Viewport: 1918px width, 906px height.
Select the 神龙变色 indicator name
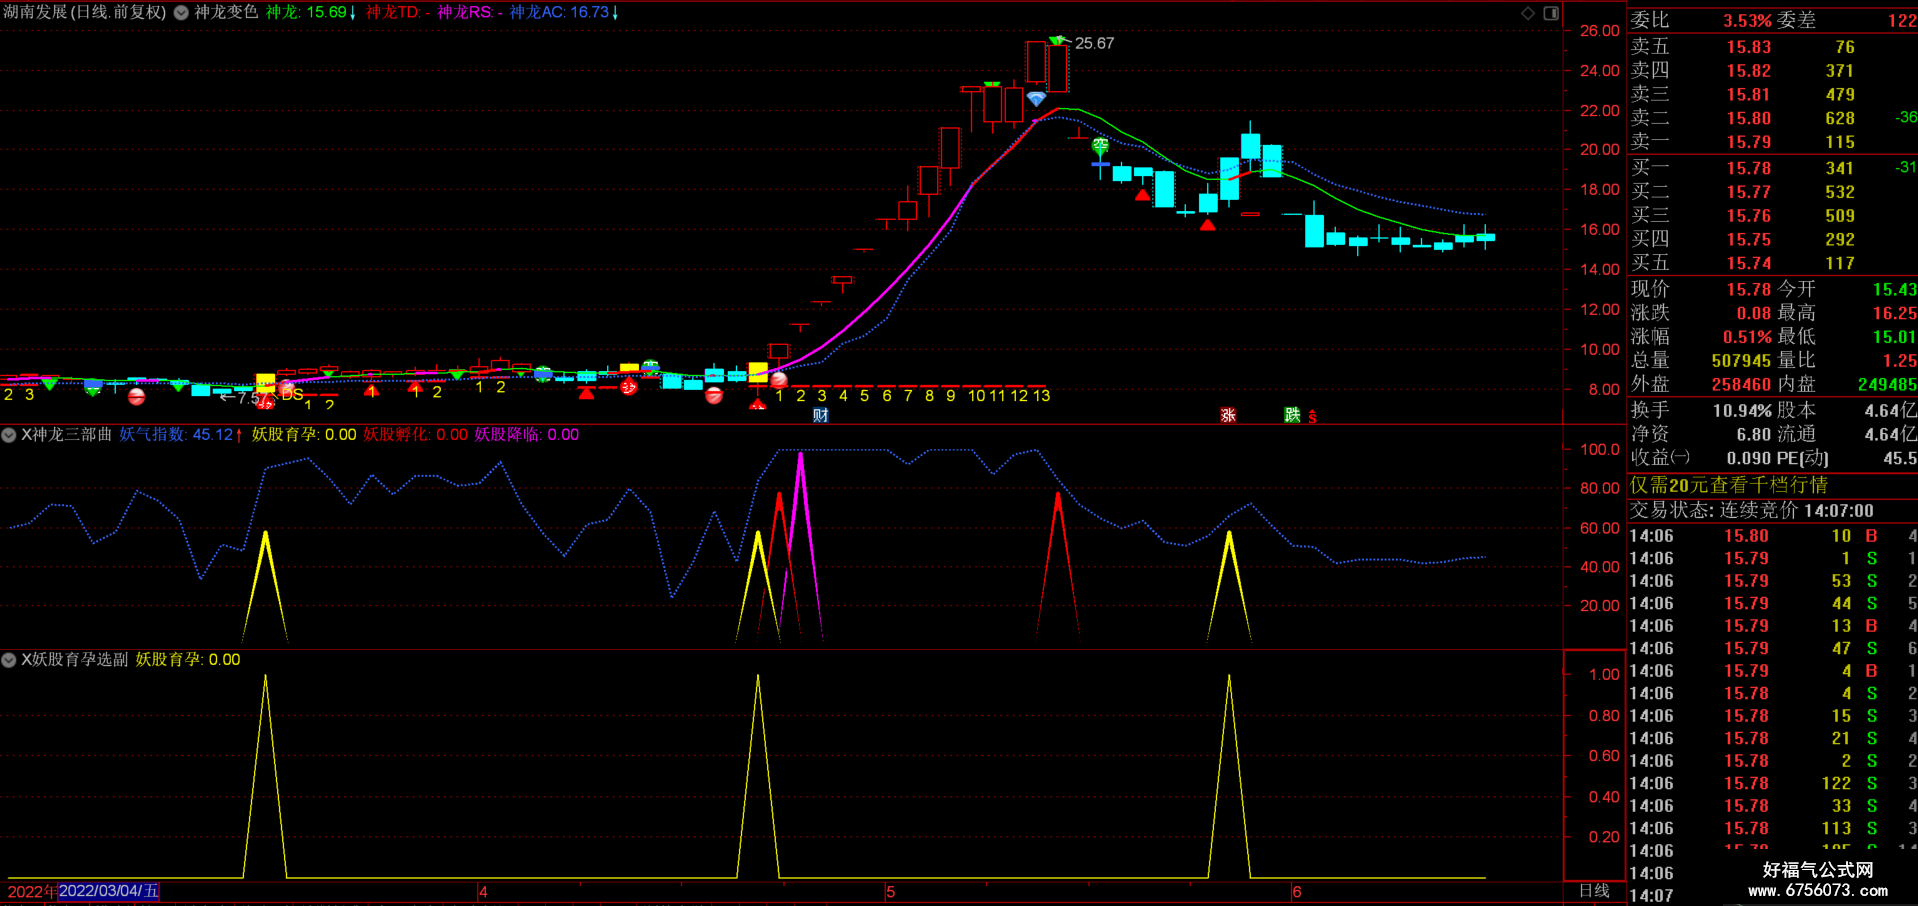coord(226,12)
